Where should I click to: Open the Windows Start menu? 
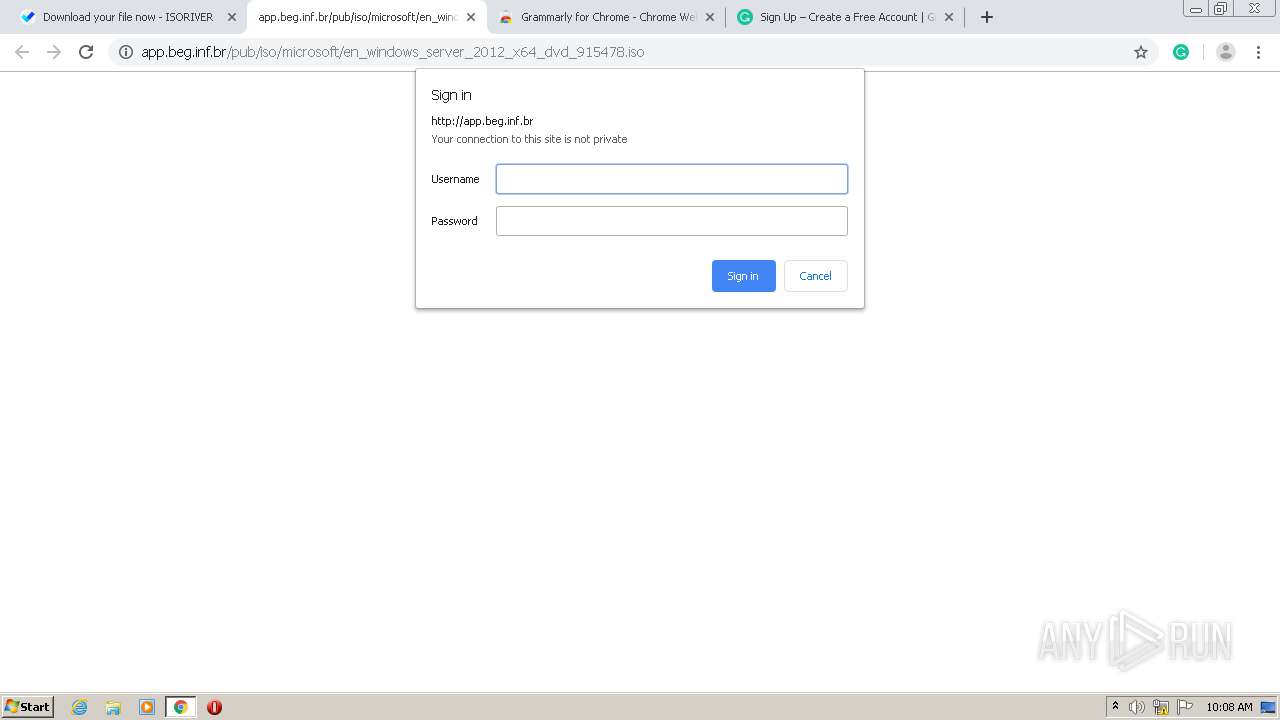click(x=28, y=707)
